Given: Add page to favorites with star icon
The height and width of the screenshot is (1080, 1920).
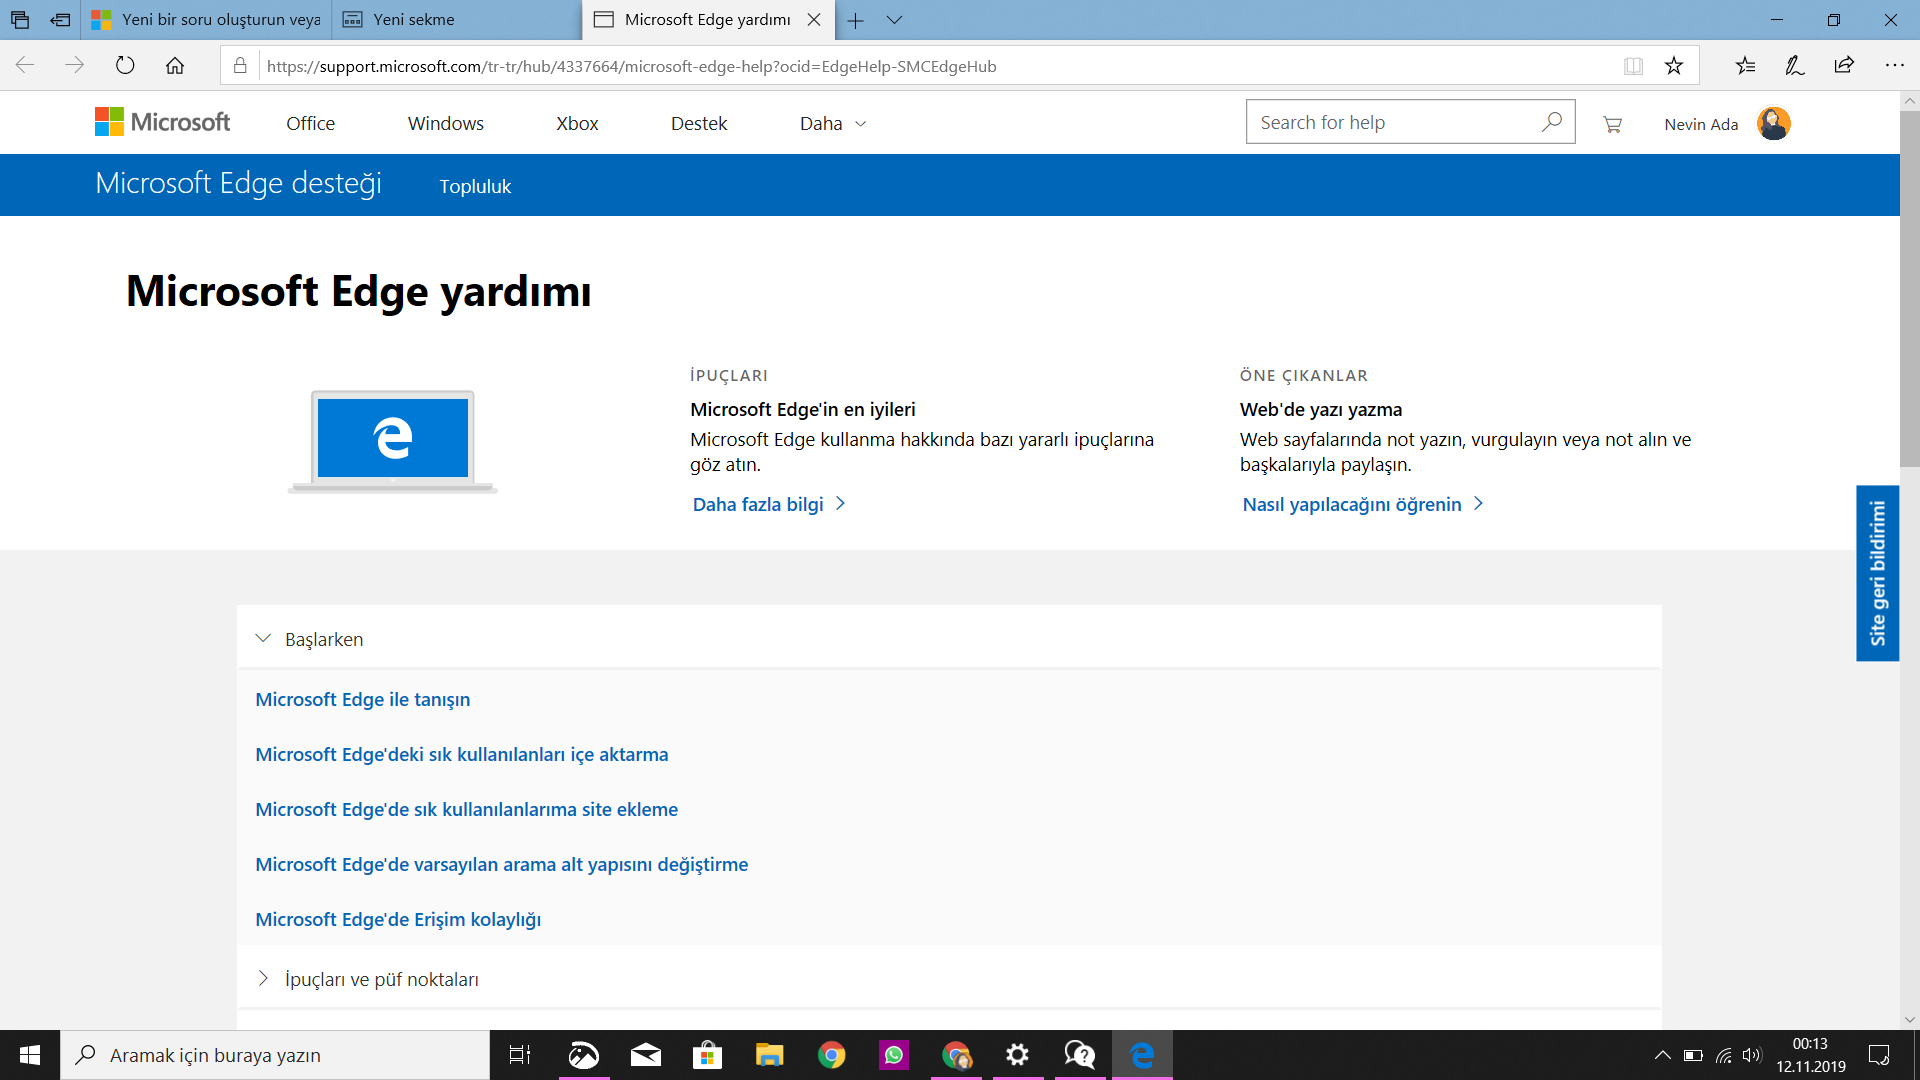Looking at the screenshot, I should tap(1674, 66).
